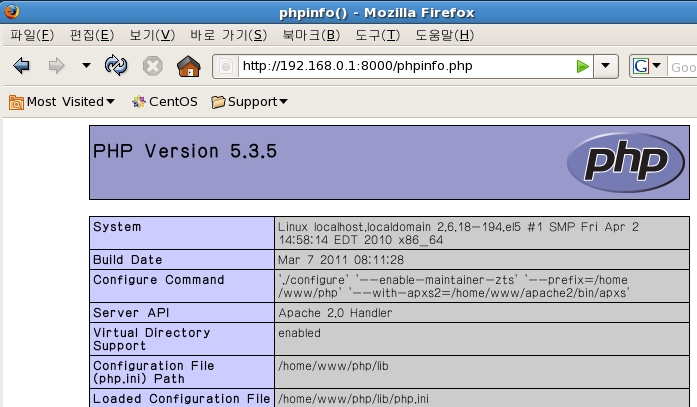The image size is (697, 407).
Task: Click the Google search input box
Action: (x=682, y=67)
